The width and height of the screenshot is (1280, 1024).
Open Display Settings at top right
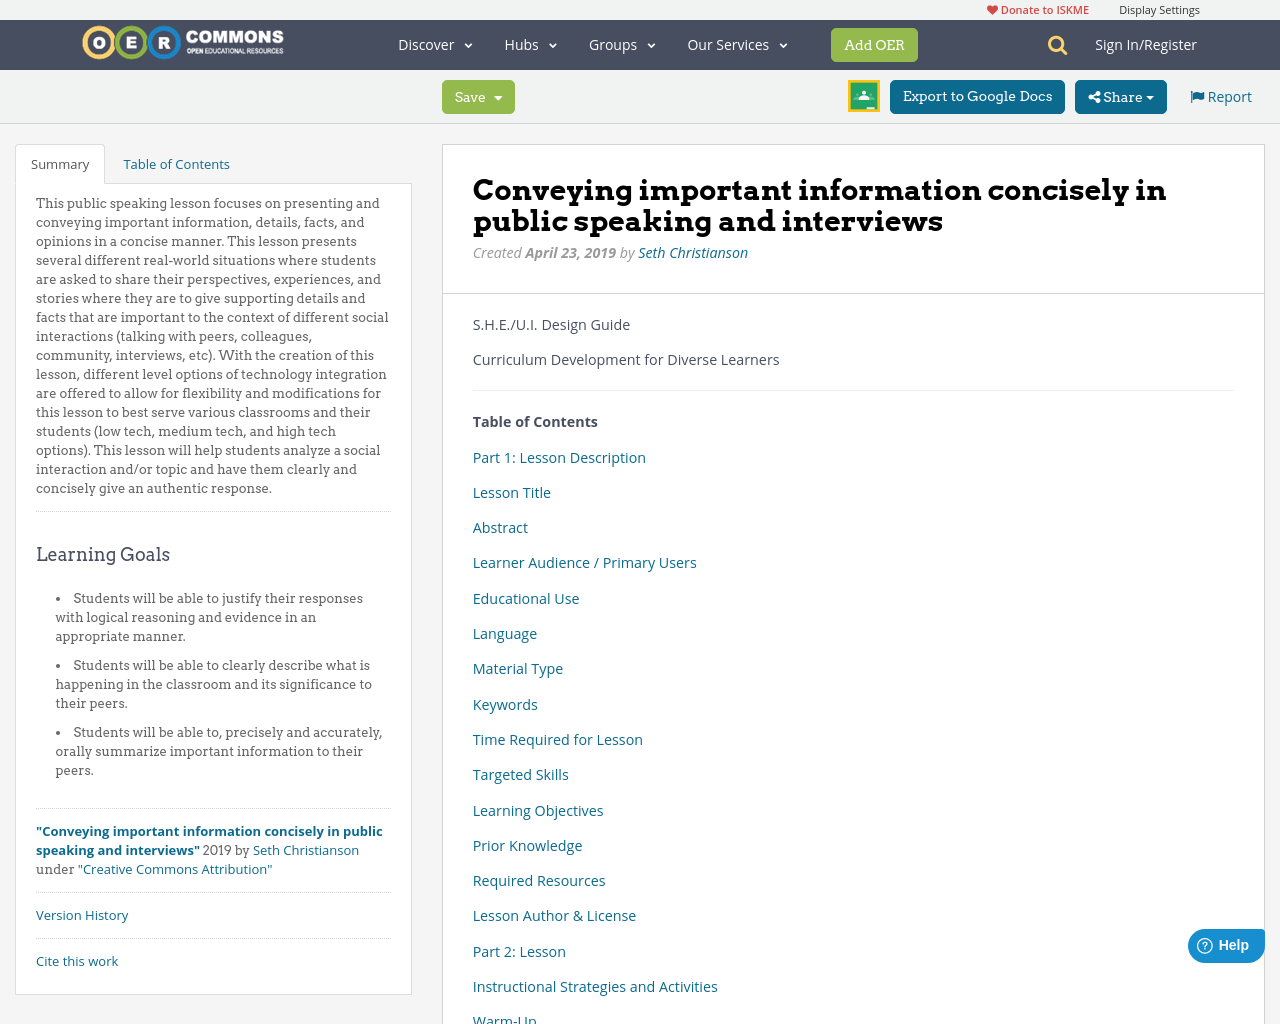(1159, 8)
